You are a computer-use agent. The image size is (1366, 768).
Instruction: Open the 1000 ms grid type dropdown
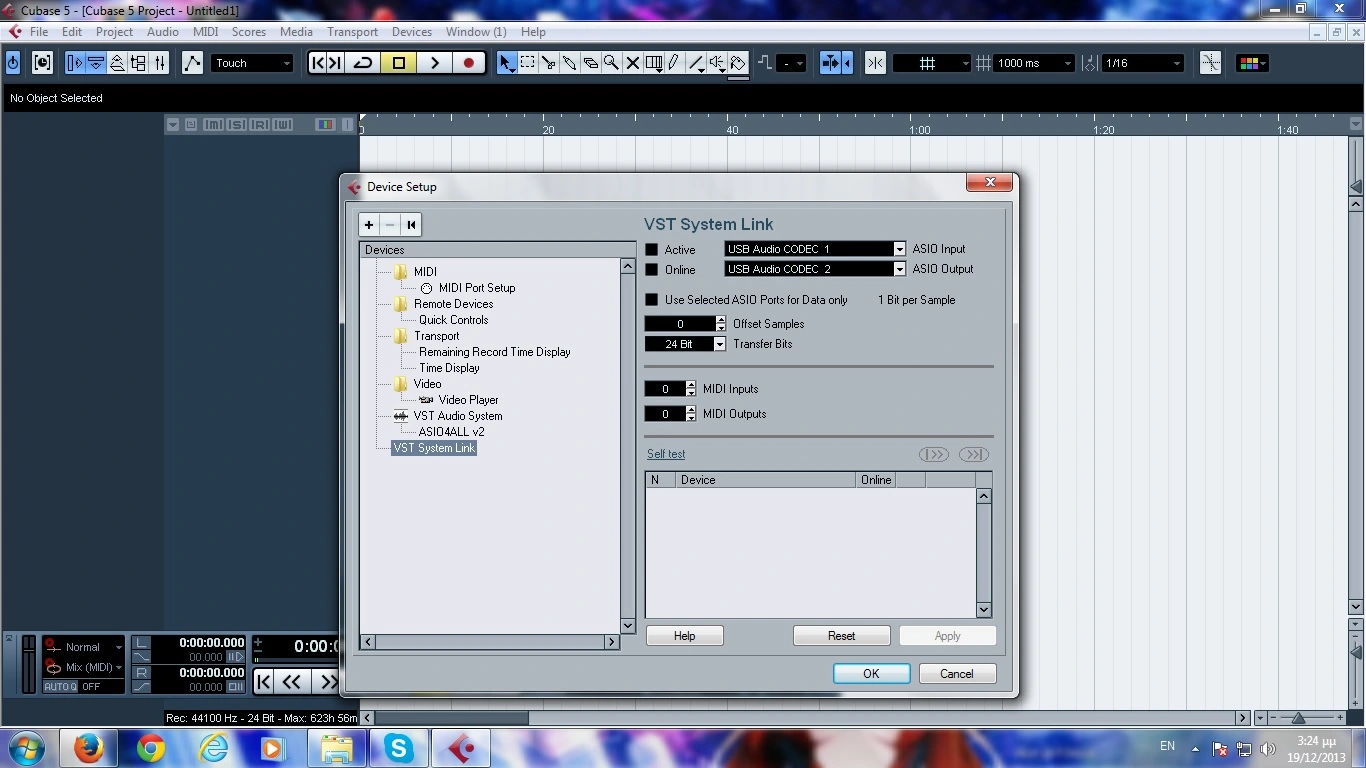click(x=1034, y=63)
